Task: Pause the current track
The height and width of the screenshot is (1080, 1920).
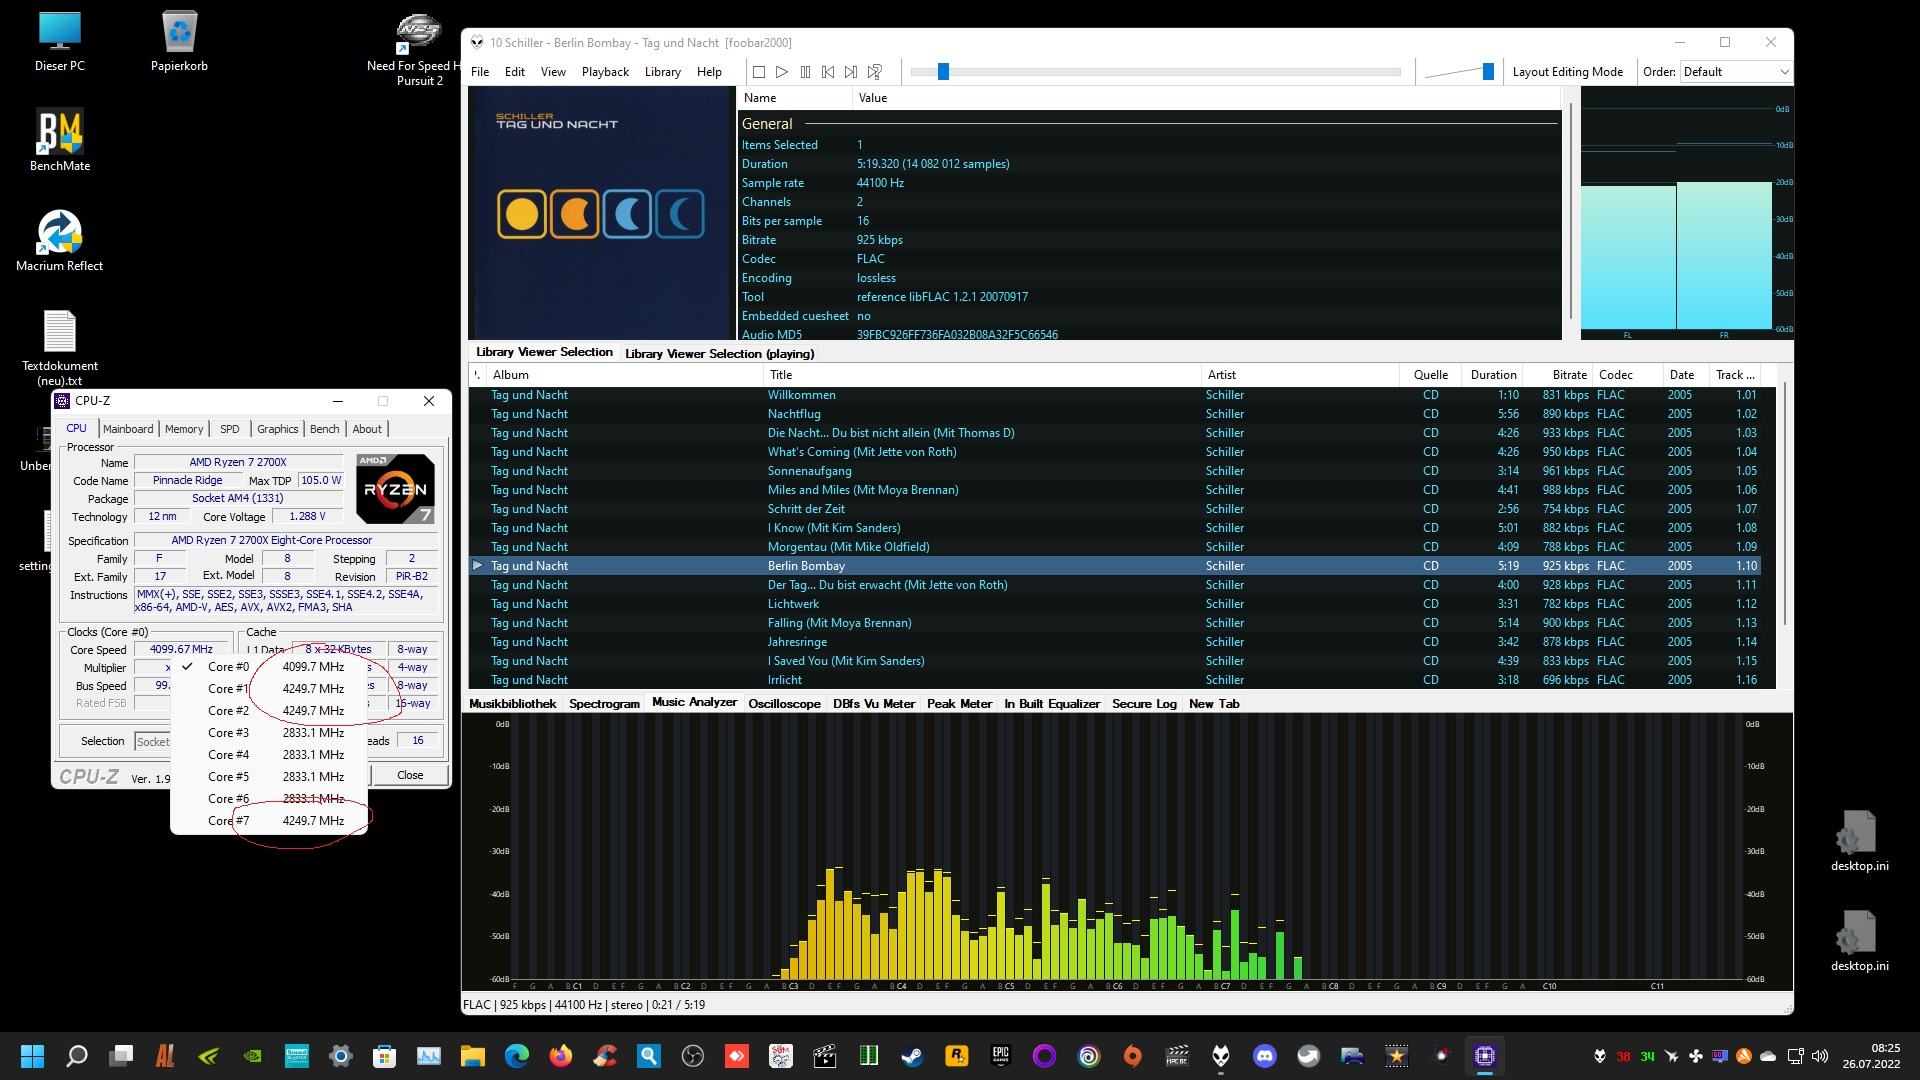Action: coord(805,72)
